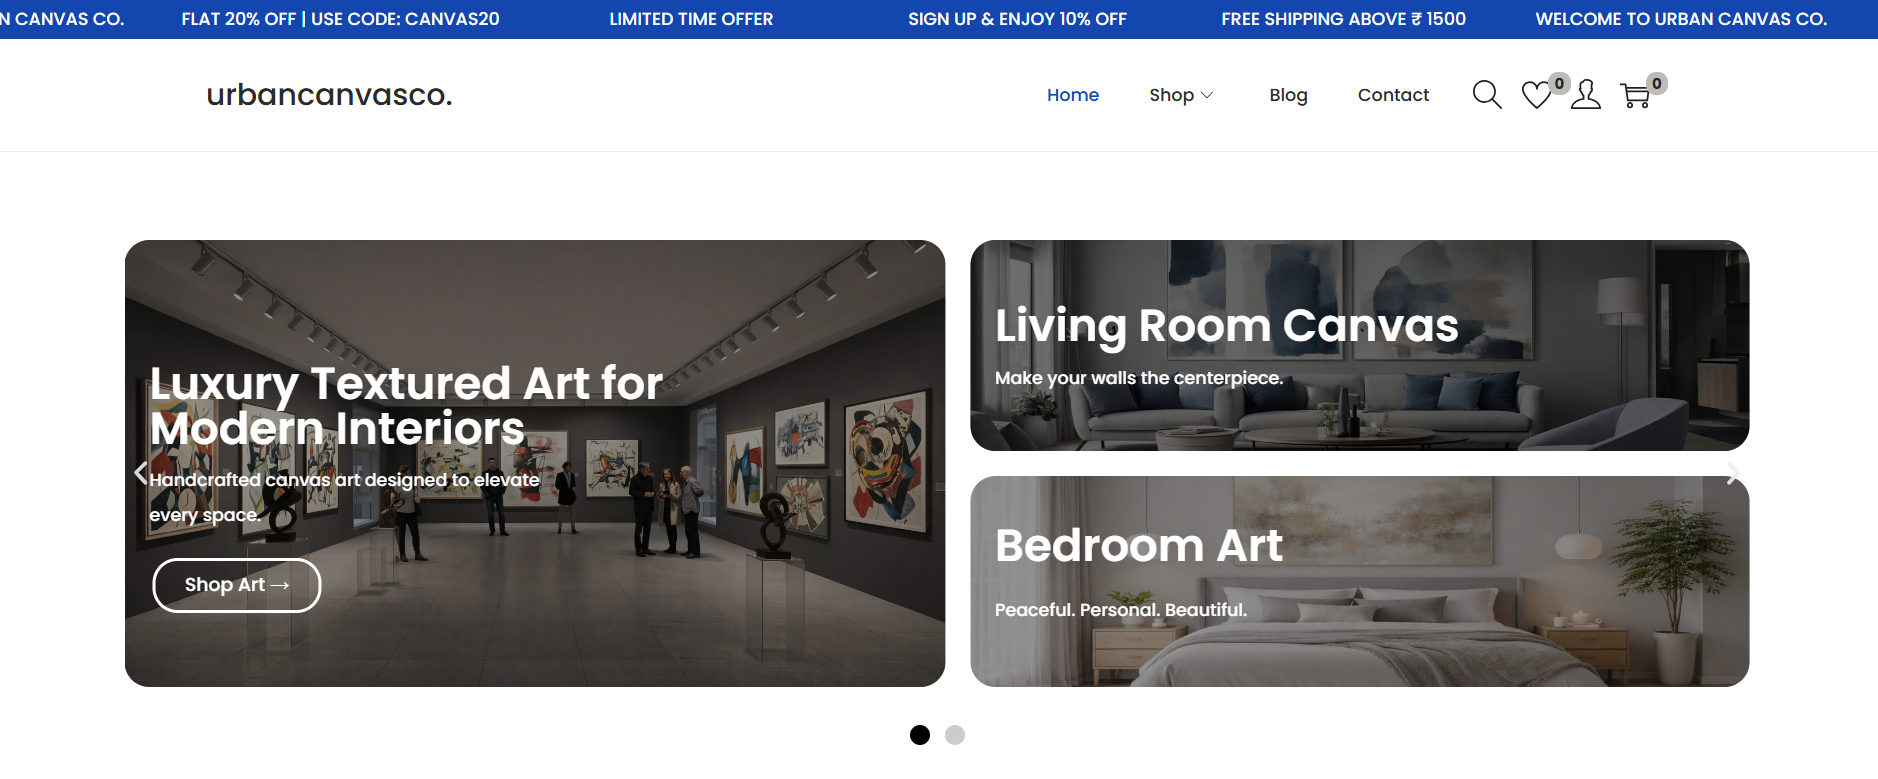Click SIGN UP & ENJOY 10% OFF text
This screenshot has height=779, width=1878.
[1017, 19]
